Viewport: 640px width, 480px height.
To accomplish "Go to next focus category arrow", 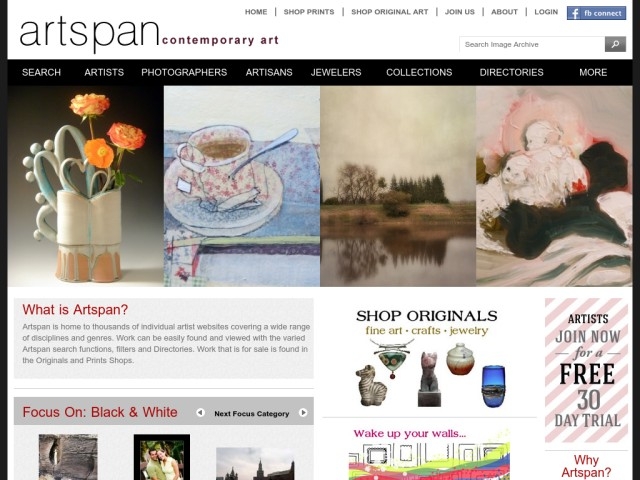I will click(303, 413).
